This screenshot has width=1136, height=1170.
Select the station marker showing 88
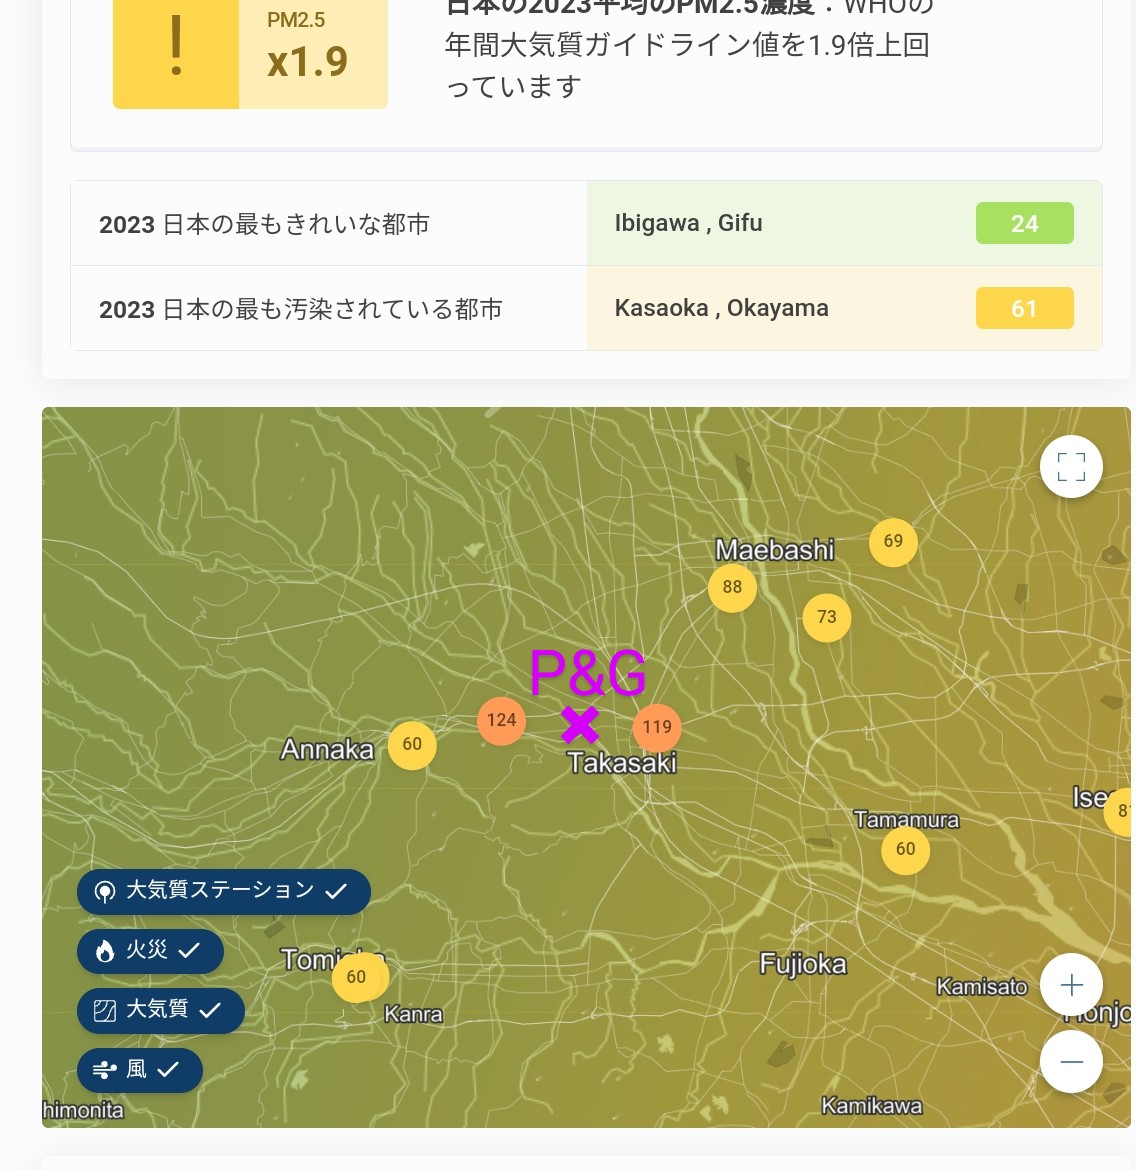732,587
